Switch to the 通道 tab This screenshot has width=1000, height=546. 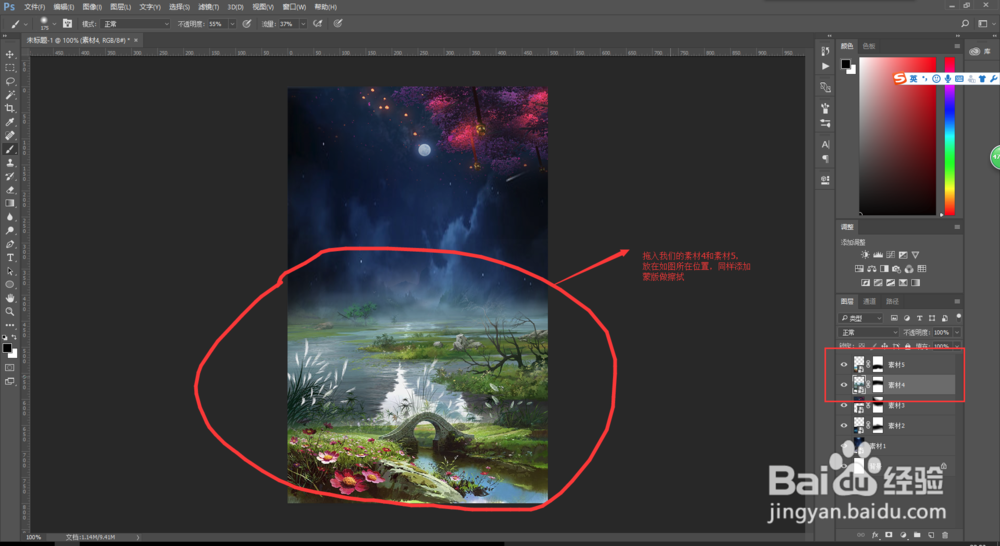(x=869, y=301)
